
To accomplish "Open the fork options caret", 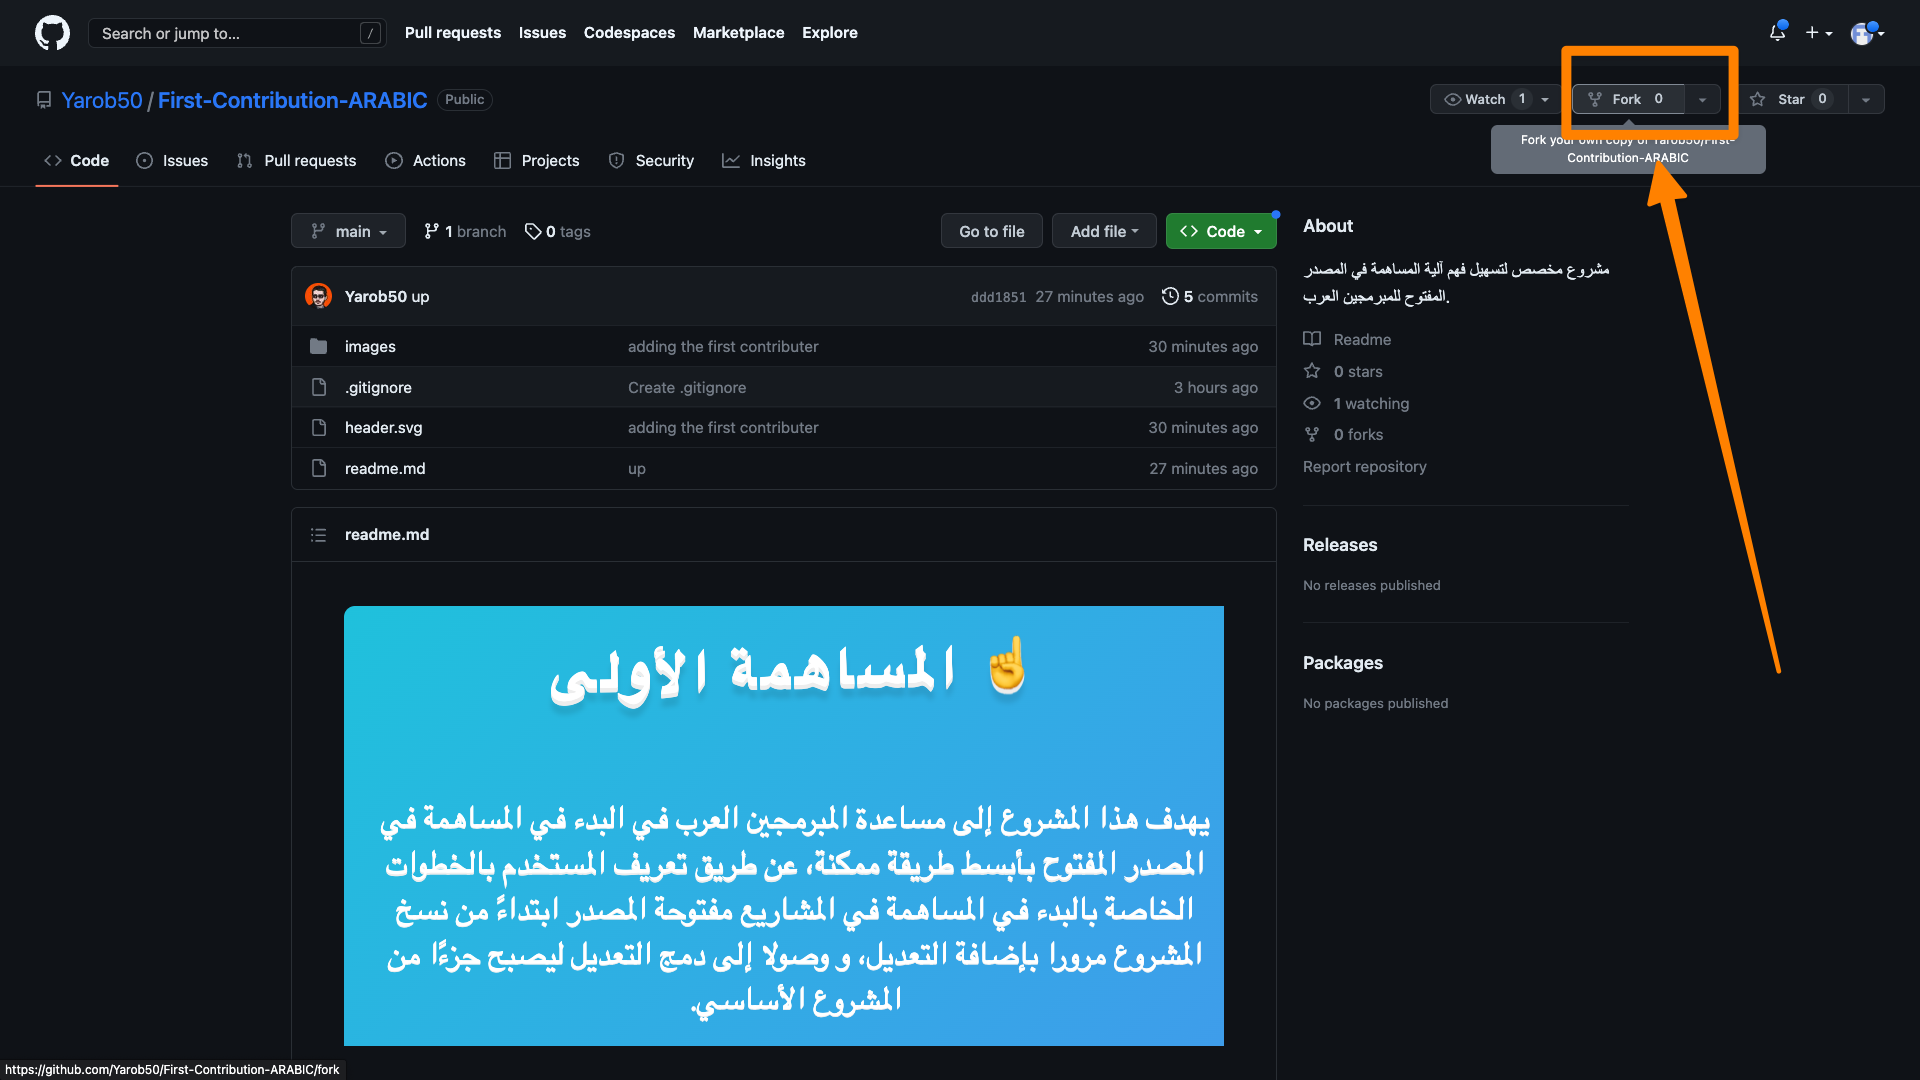I will pyautogui.click(x=1702, y=99).
